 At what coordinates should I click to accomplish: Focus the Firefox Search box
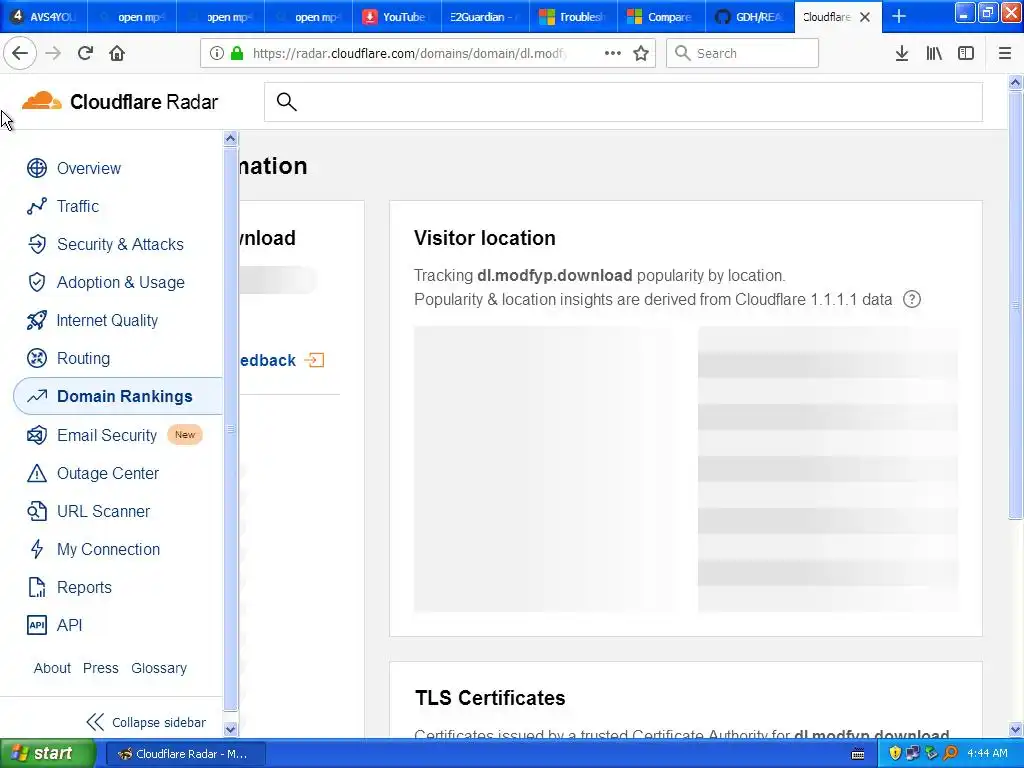[x=742, y=53]
